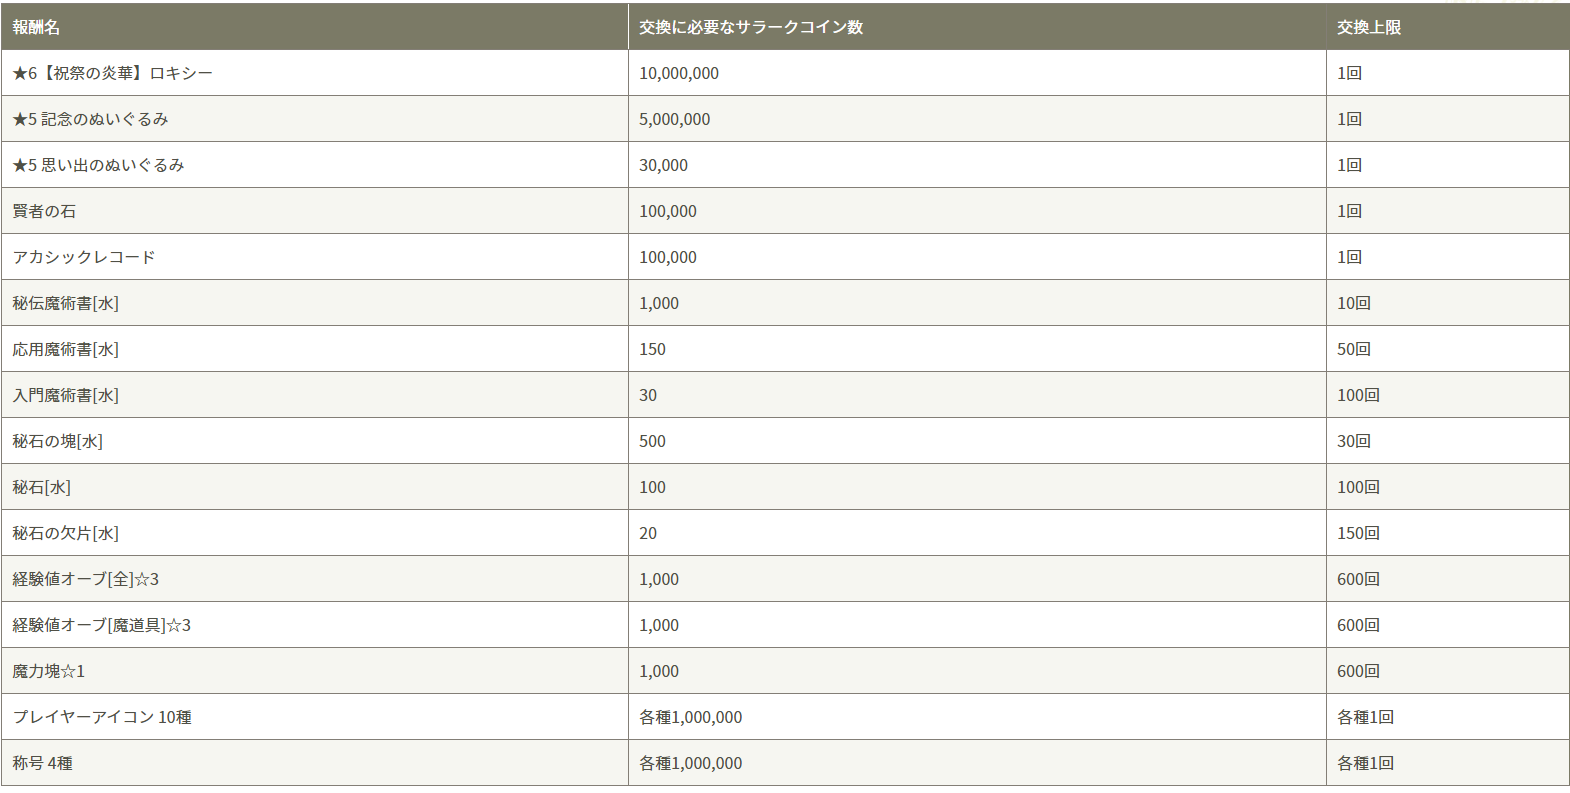Click the アカシックレコード reward cell
This screenshot has height=793, width=1570.
84,258
